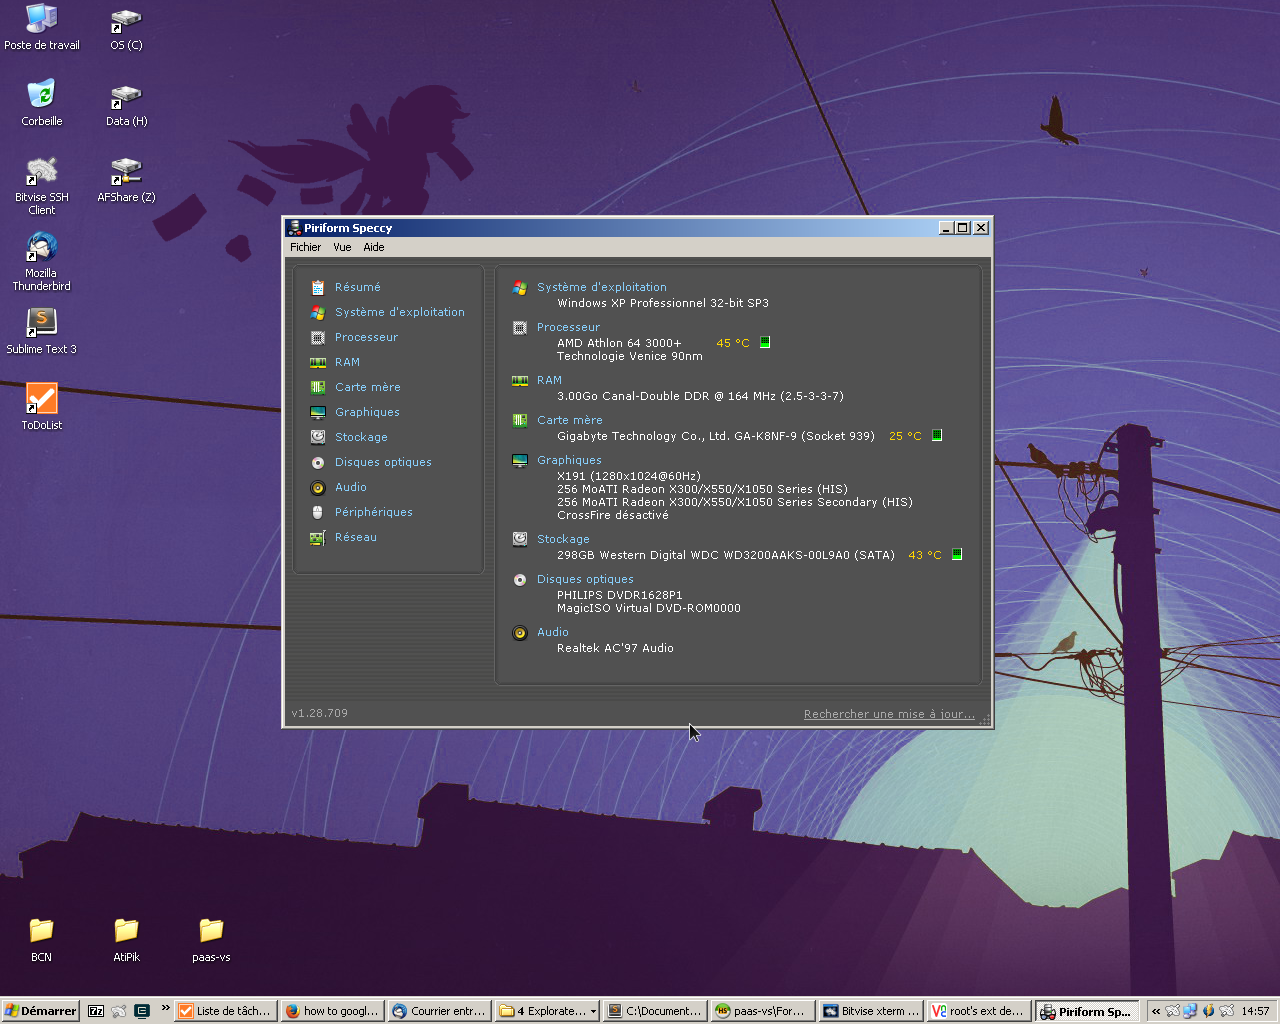Click the system clock 14:57
This screenshot has height=1024, width=1280.
pyautogui.click(x=1255, y=1011)
